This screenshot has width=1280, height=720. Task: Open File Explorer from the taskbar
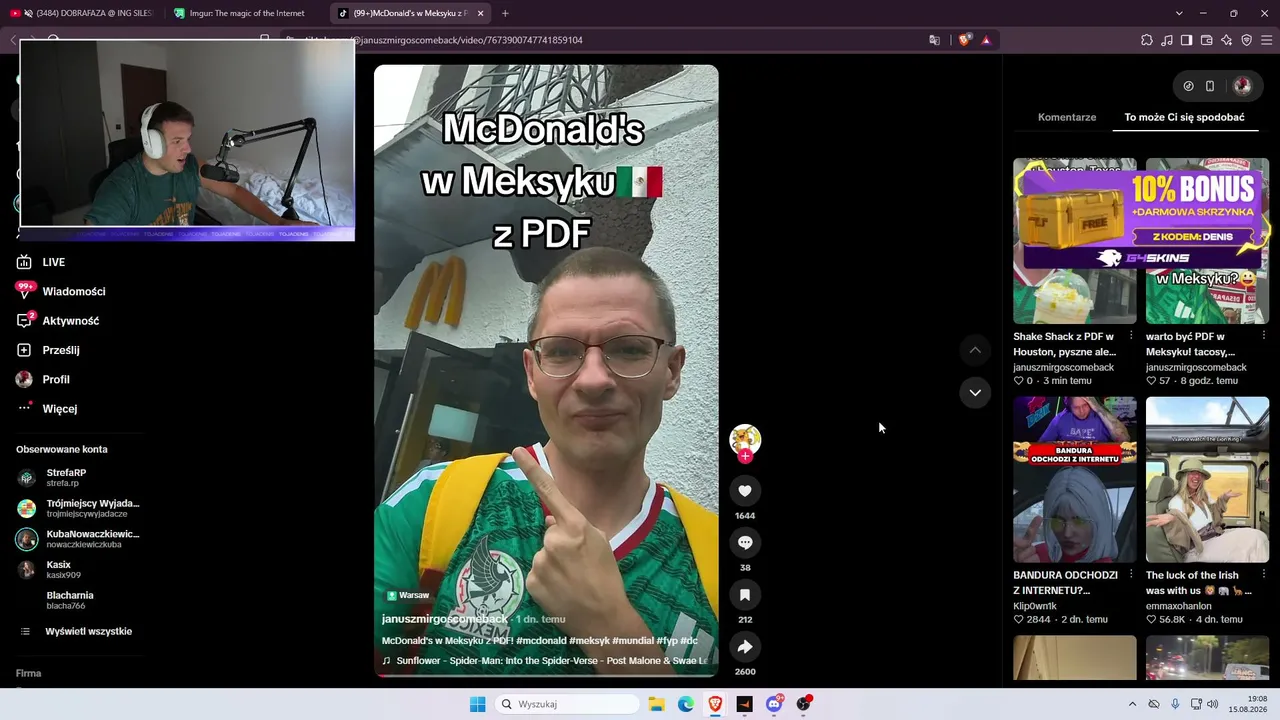tap(657, 704)
